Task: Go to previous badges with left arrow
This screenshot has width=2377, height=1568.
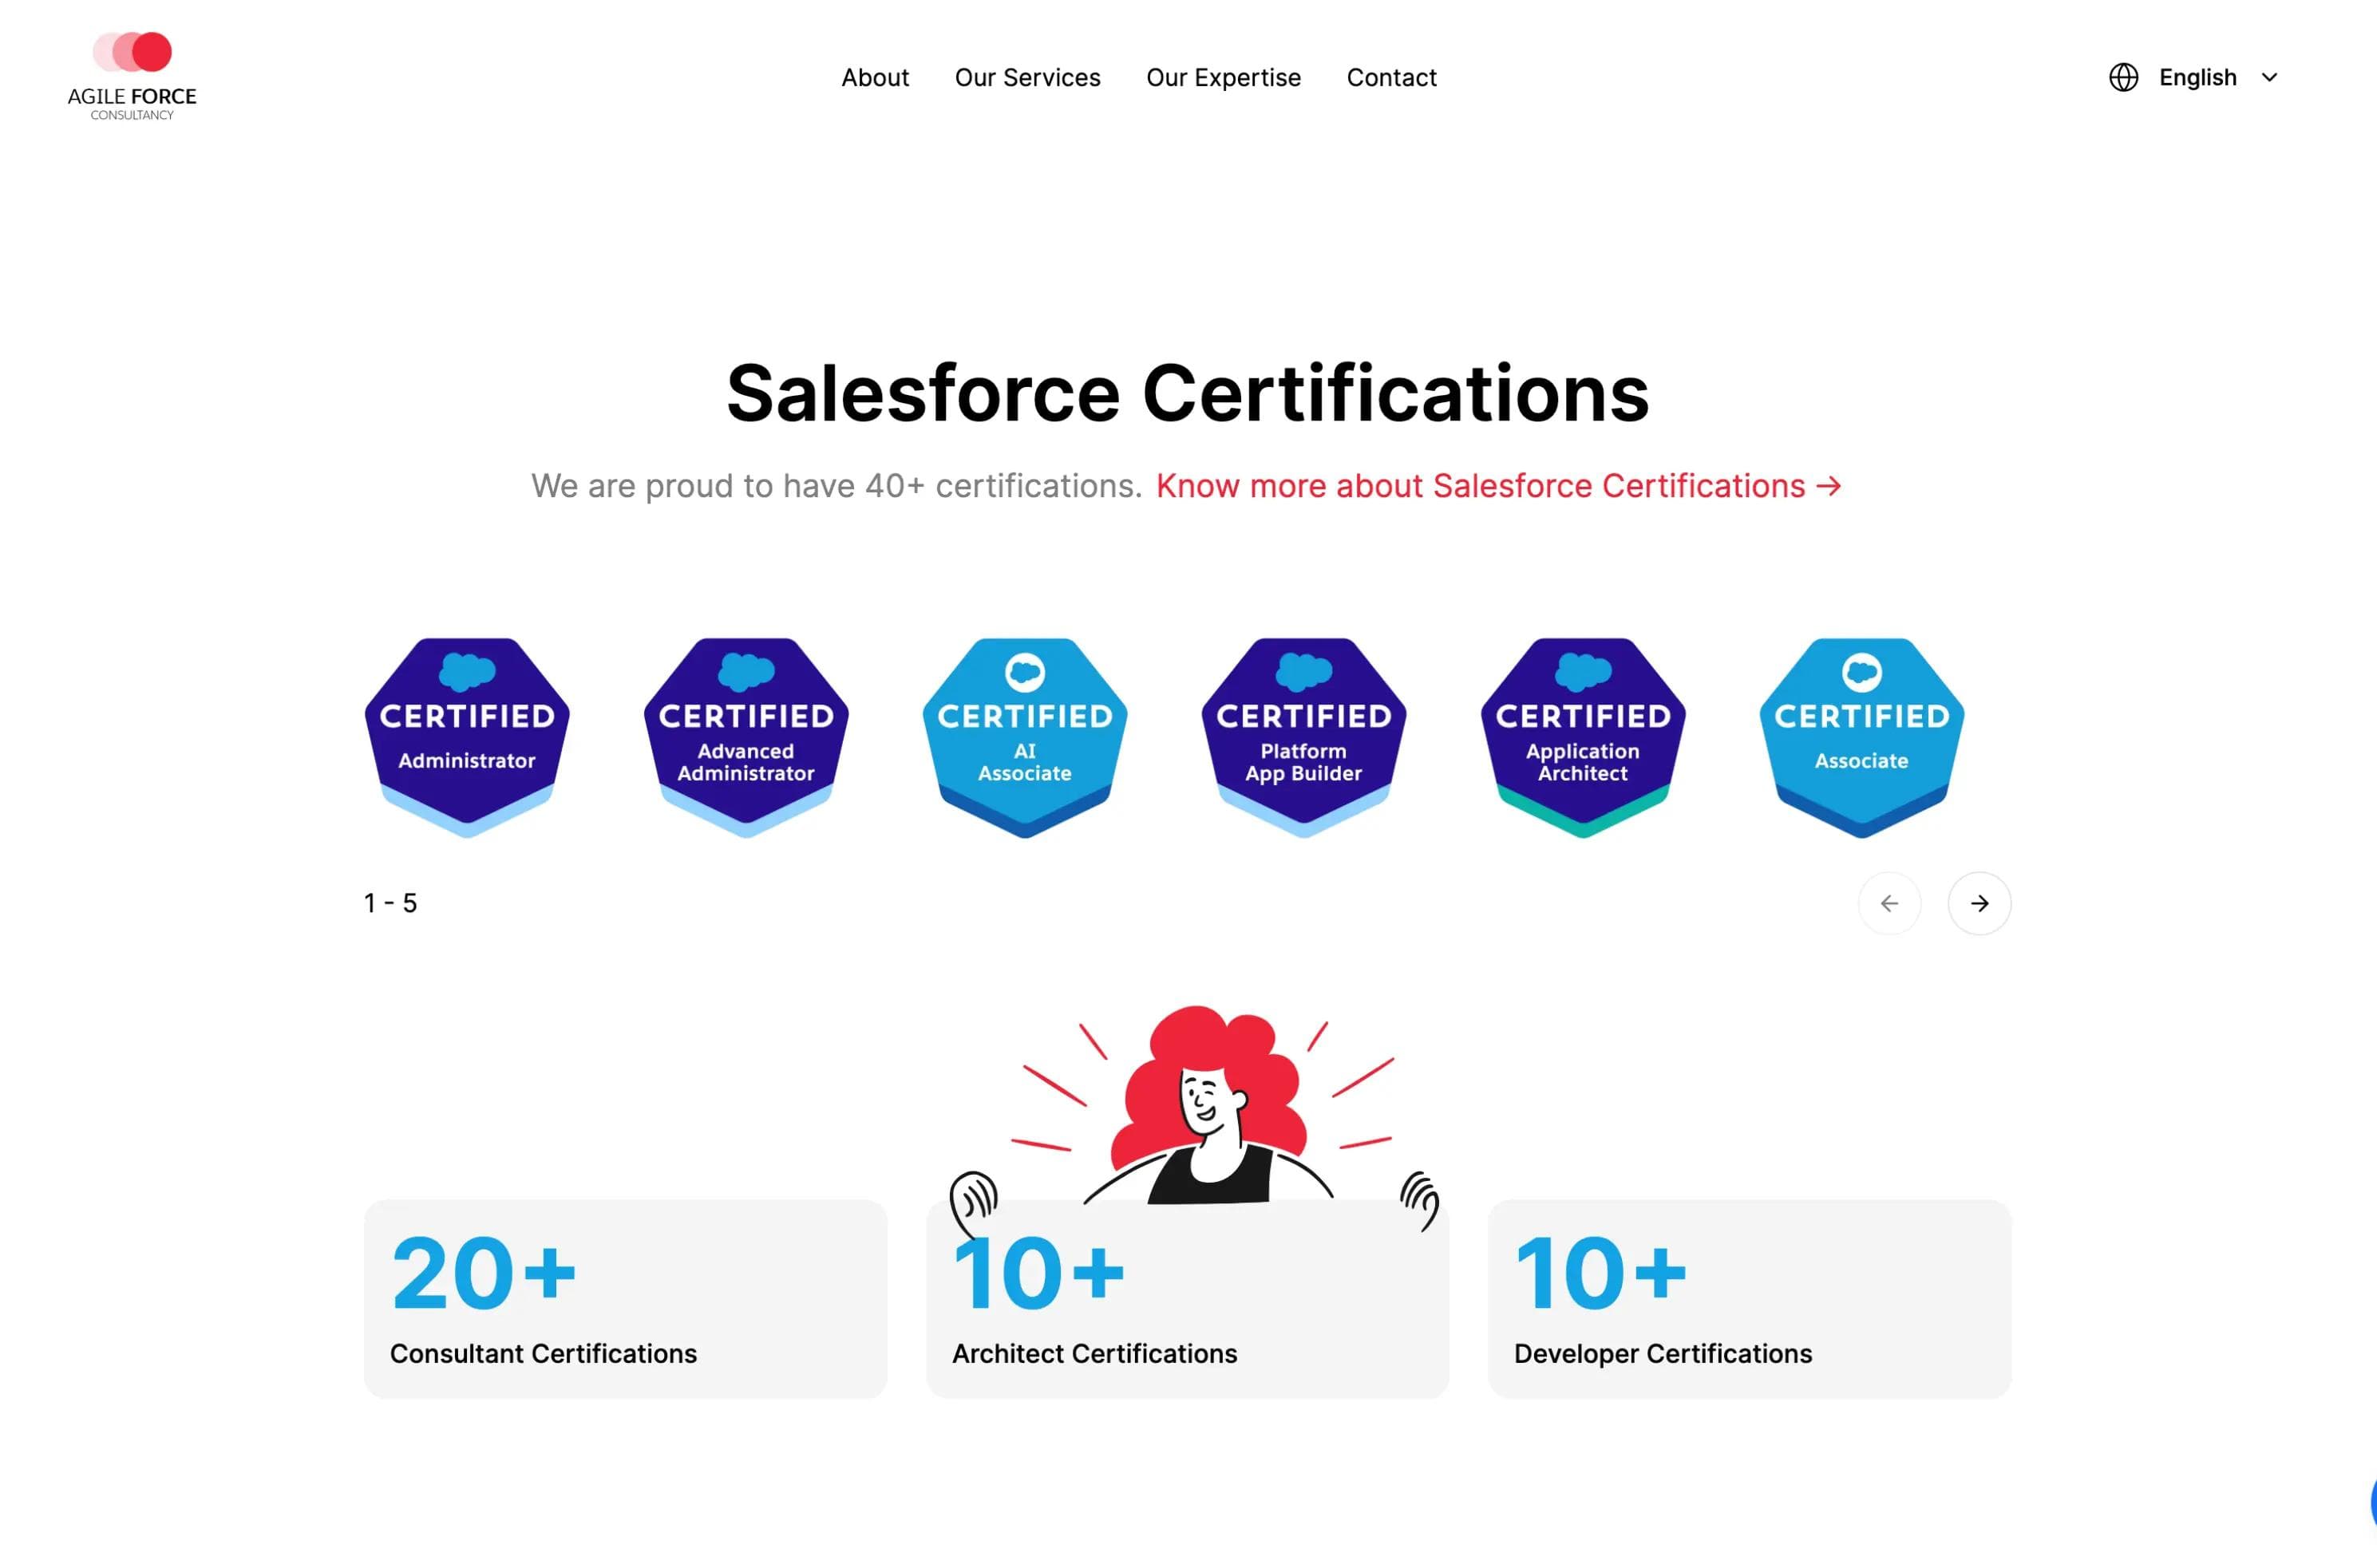Action: (x=1889, y=903)
